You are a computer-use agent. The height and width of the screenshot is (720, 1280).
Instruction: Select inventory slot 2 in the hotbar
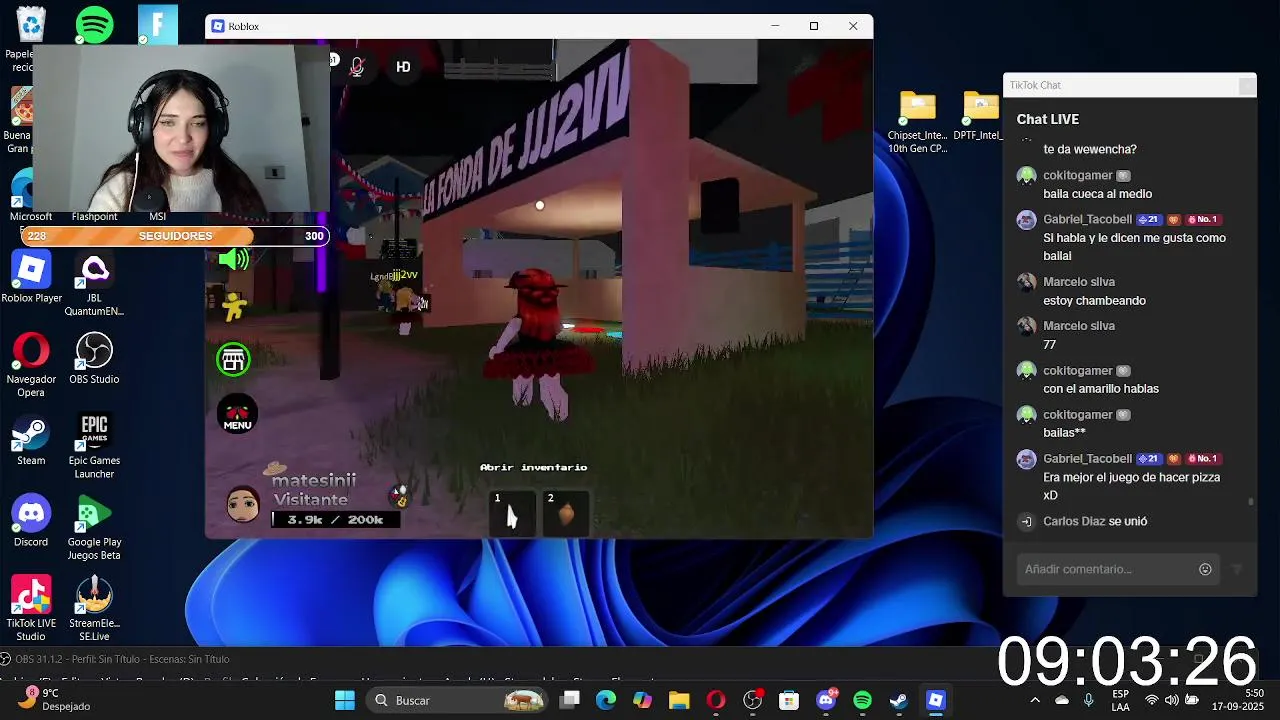tap(565, 512)
